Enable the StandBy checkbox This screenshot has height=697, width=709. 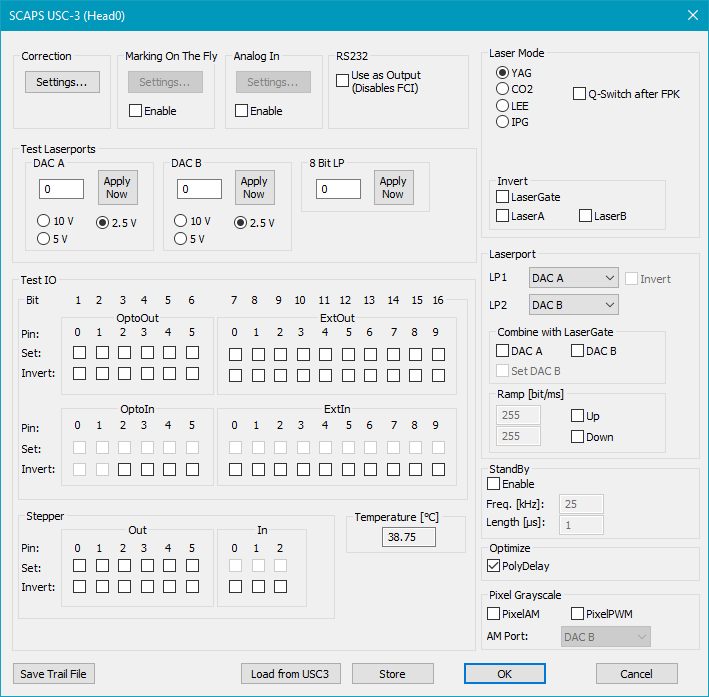[x=493, y=484]
